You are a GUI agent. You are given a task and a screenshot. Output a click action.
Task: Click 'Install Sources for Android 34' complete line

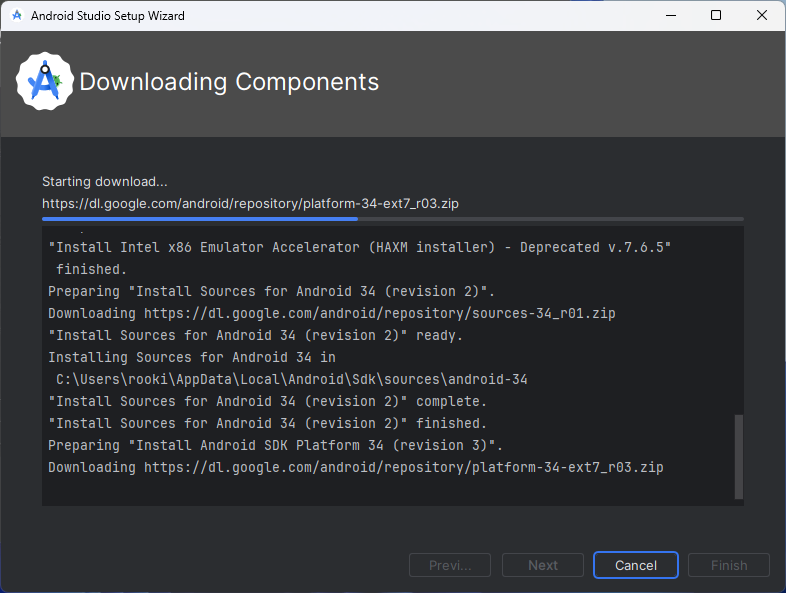tap(268, 402)
